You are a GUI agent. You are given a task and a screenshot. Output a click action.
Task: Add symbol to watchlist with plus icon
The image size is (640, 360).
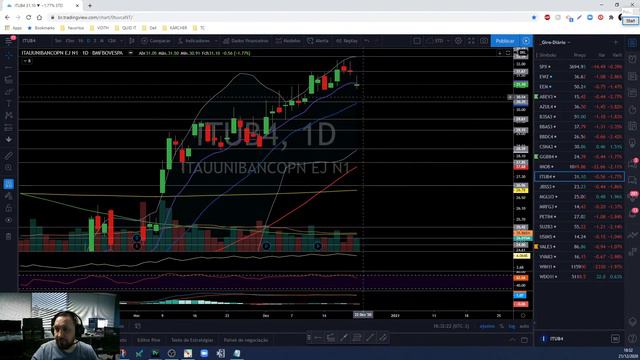[616, 42]
